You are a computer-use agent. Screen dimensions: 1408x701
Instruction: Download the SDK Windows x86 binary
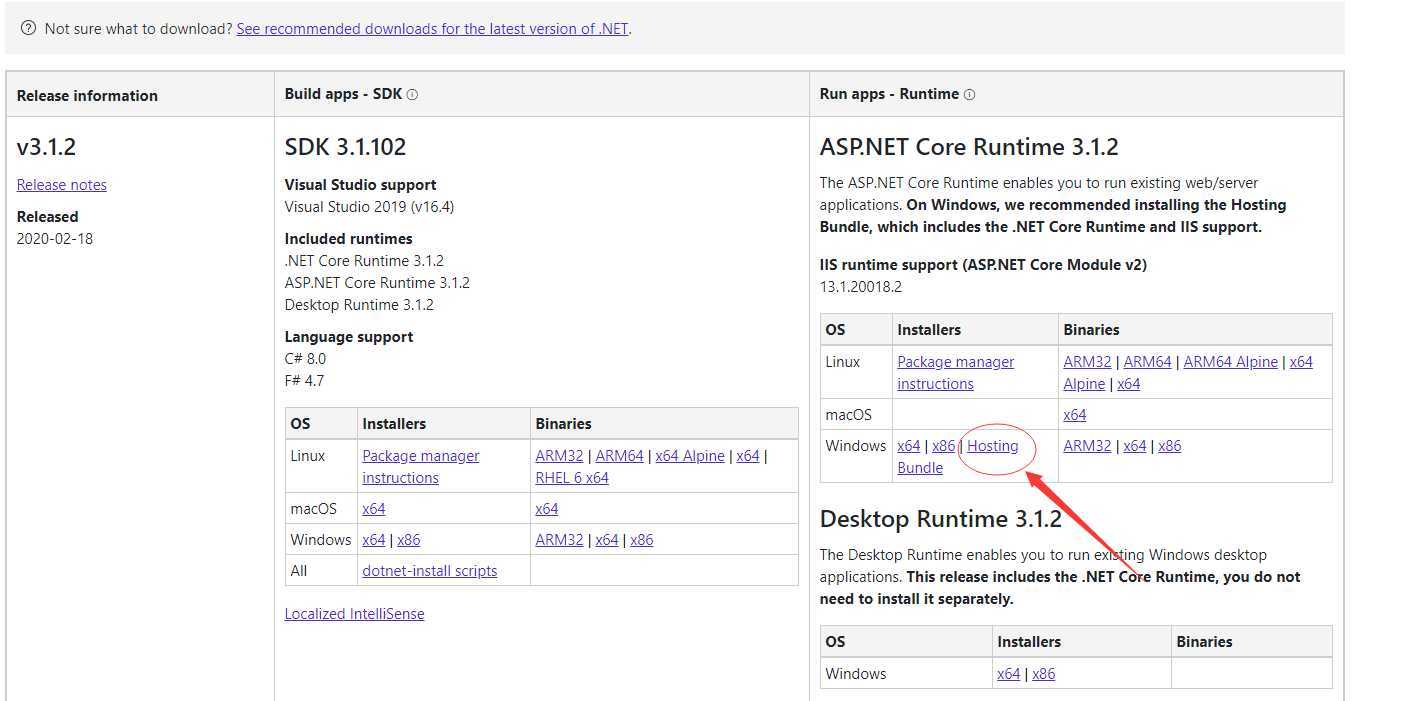(x=642, y=540)
